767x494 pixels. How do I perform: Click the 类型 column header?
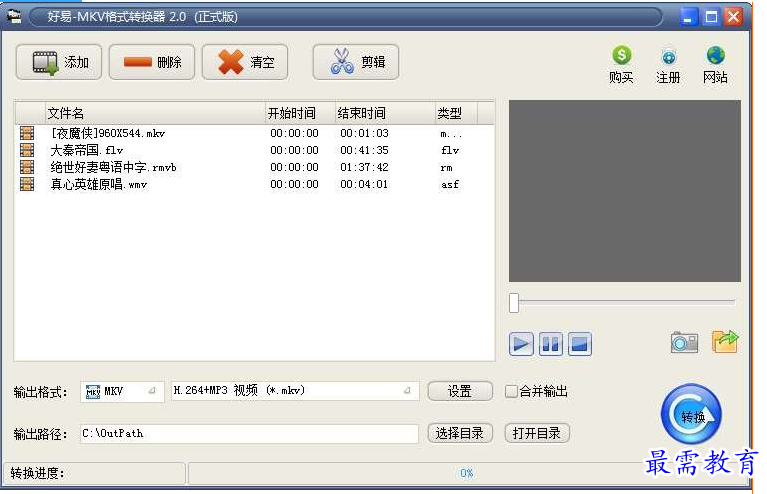pyautogui.click(x=456, y=113)
